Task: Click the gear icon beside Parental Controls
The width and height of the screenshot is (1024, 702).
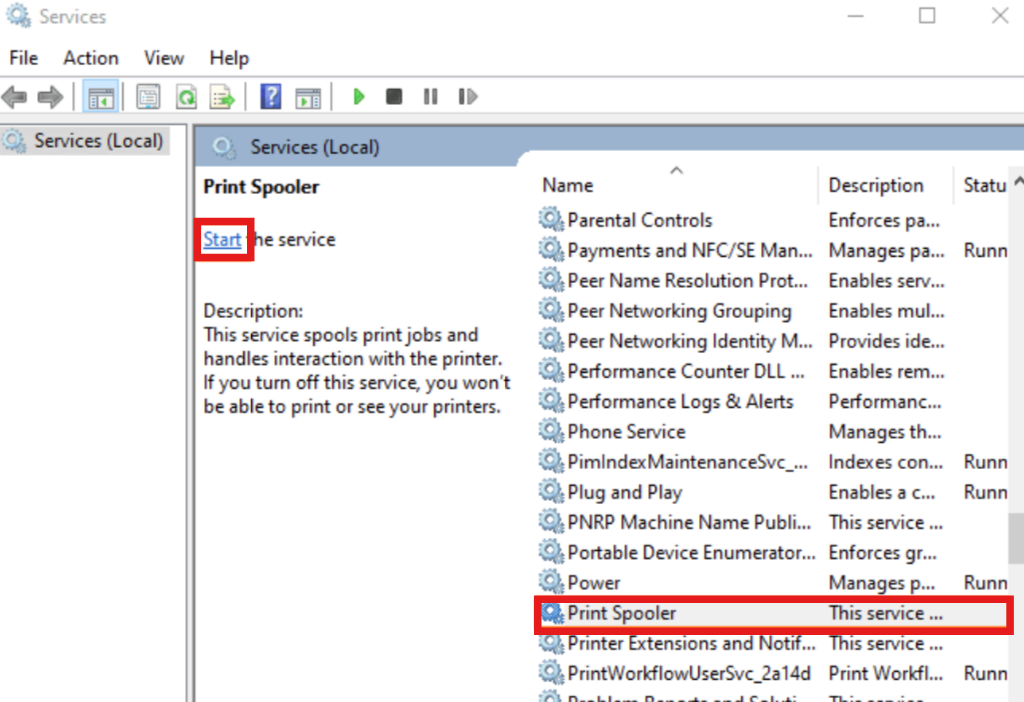Action: pos(551,219)
